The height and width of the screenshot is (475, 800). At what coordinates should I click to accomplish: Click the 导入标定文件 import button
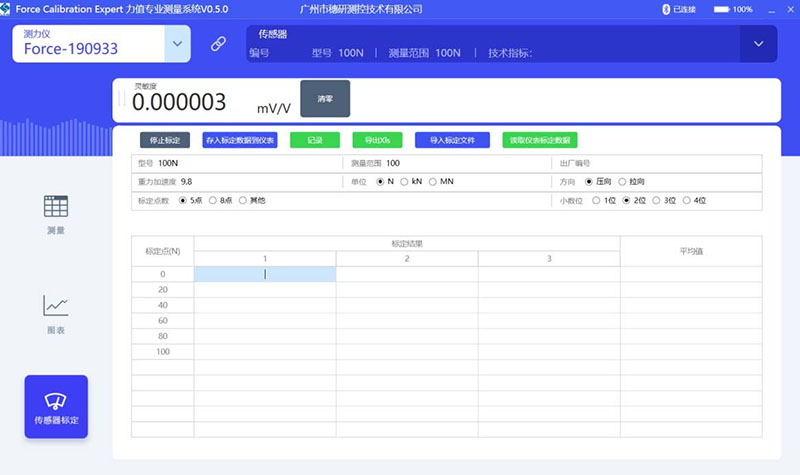pos(453,140)
